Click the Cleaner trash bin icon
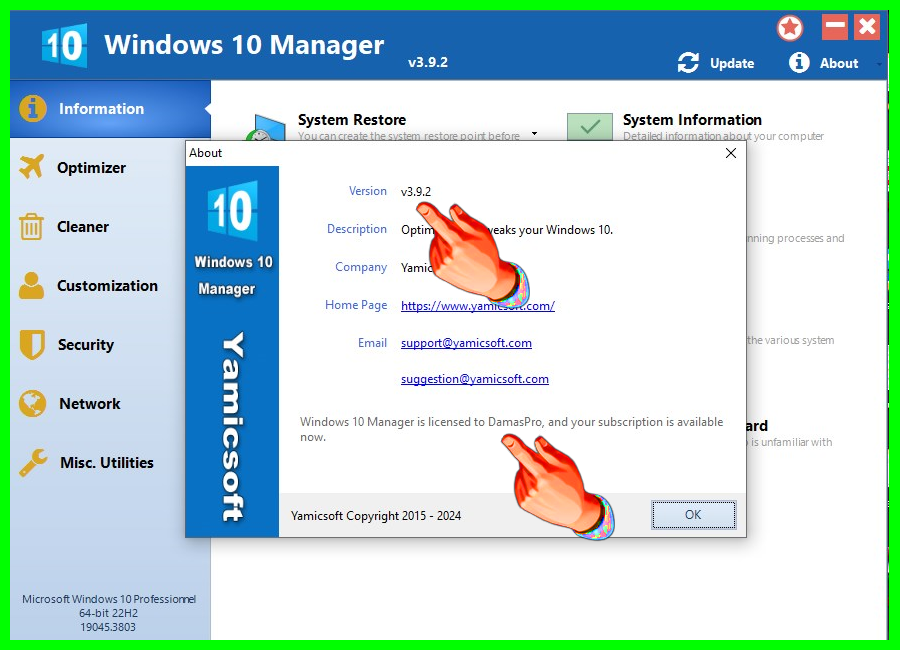The height and width of the screenshot is (650, 900). pos(31,226)
